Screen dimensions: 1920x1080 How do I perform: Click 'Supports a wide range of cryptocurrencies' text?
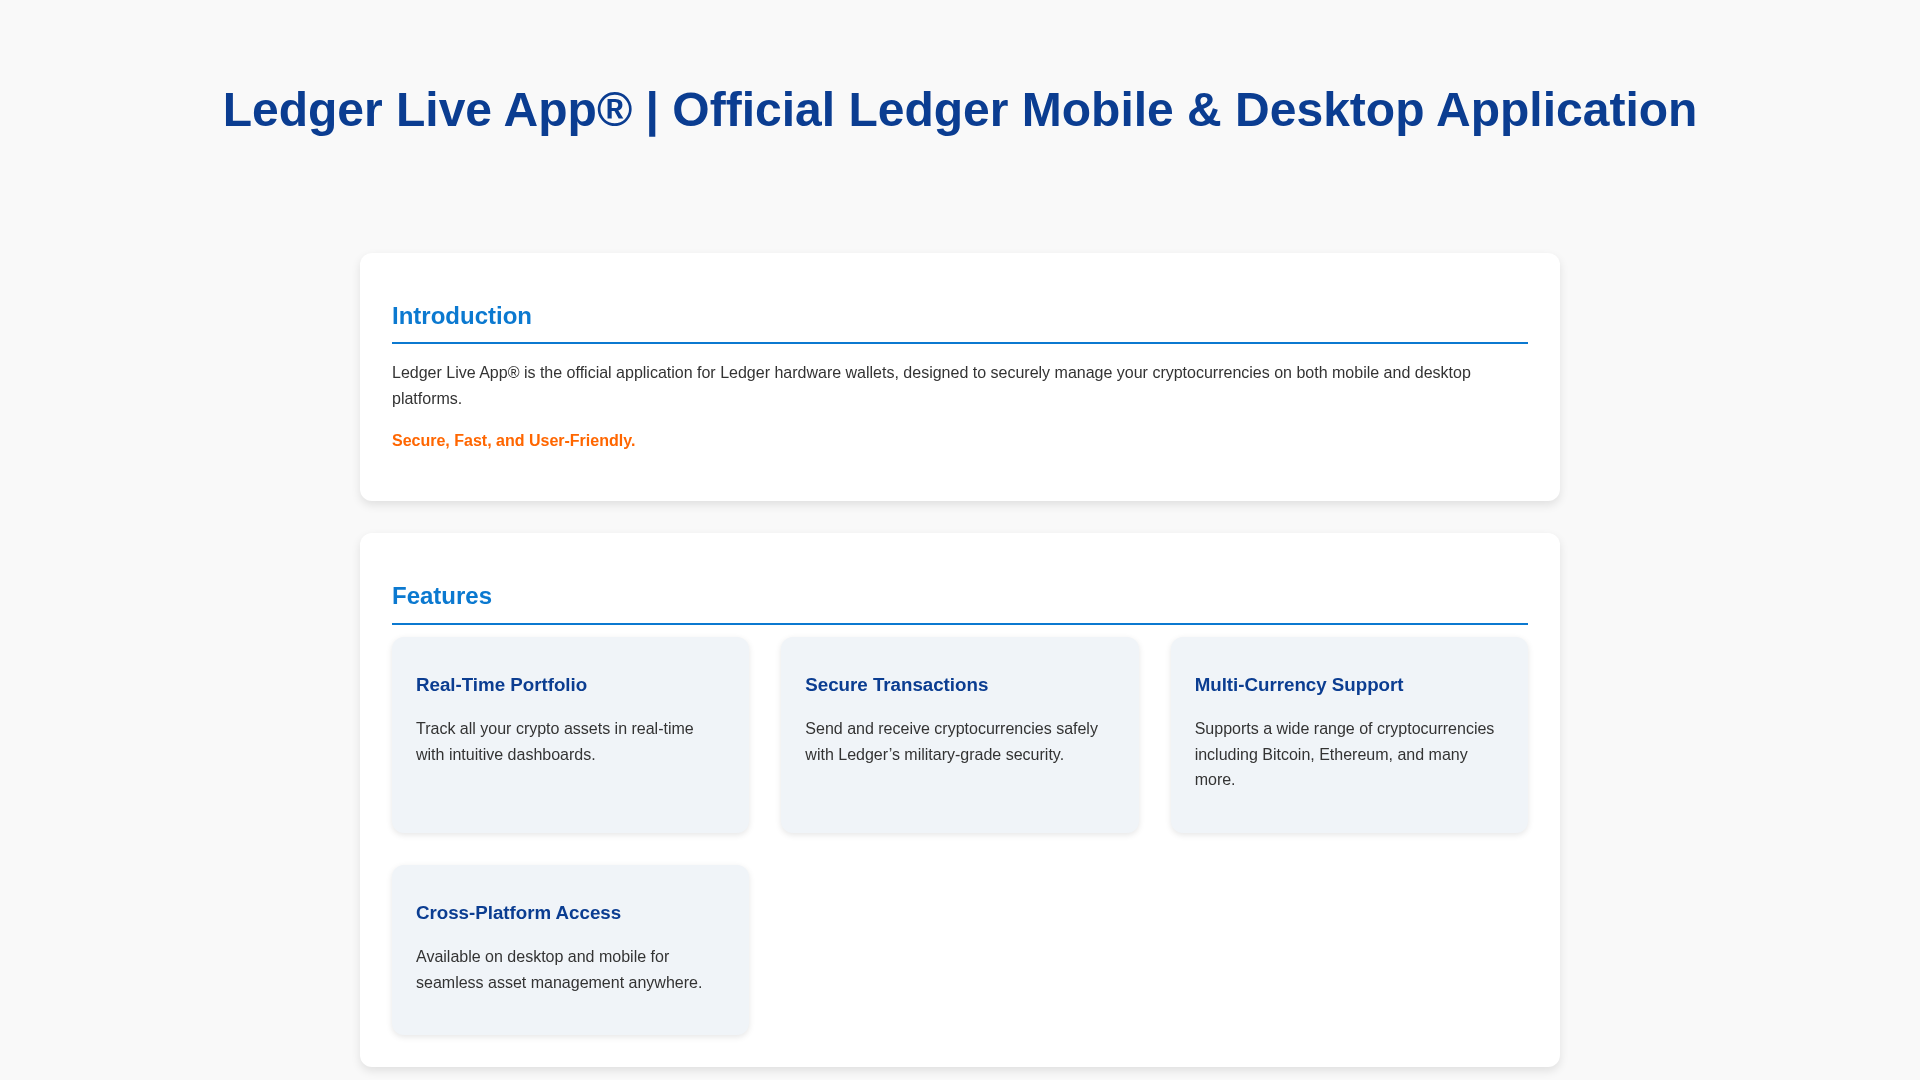tap(1344, 754)
